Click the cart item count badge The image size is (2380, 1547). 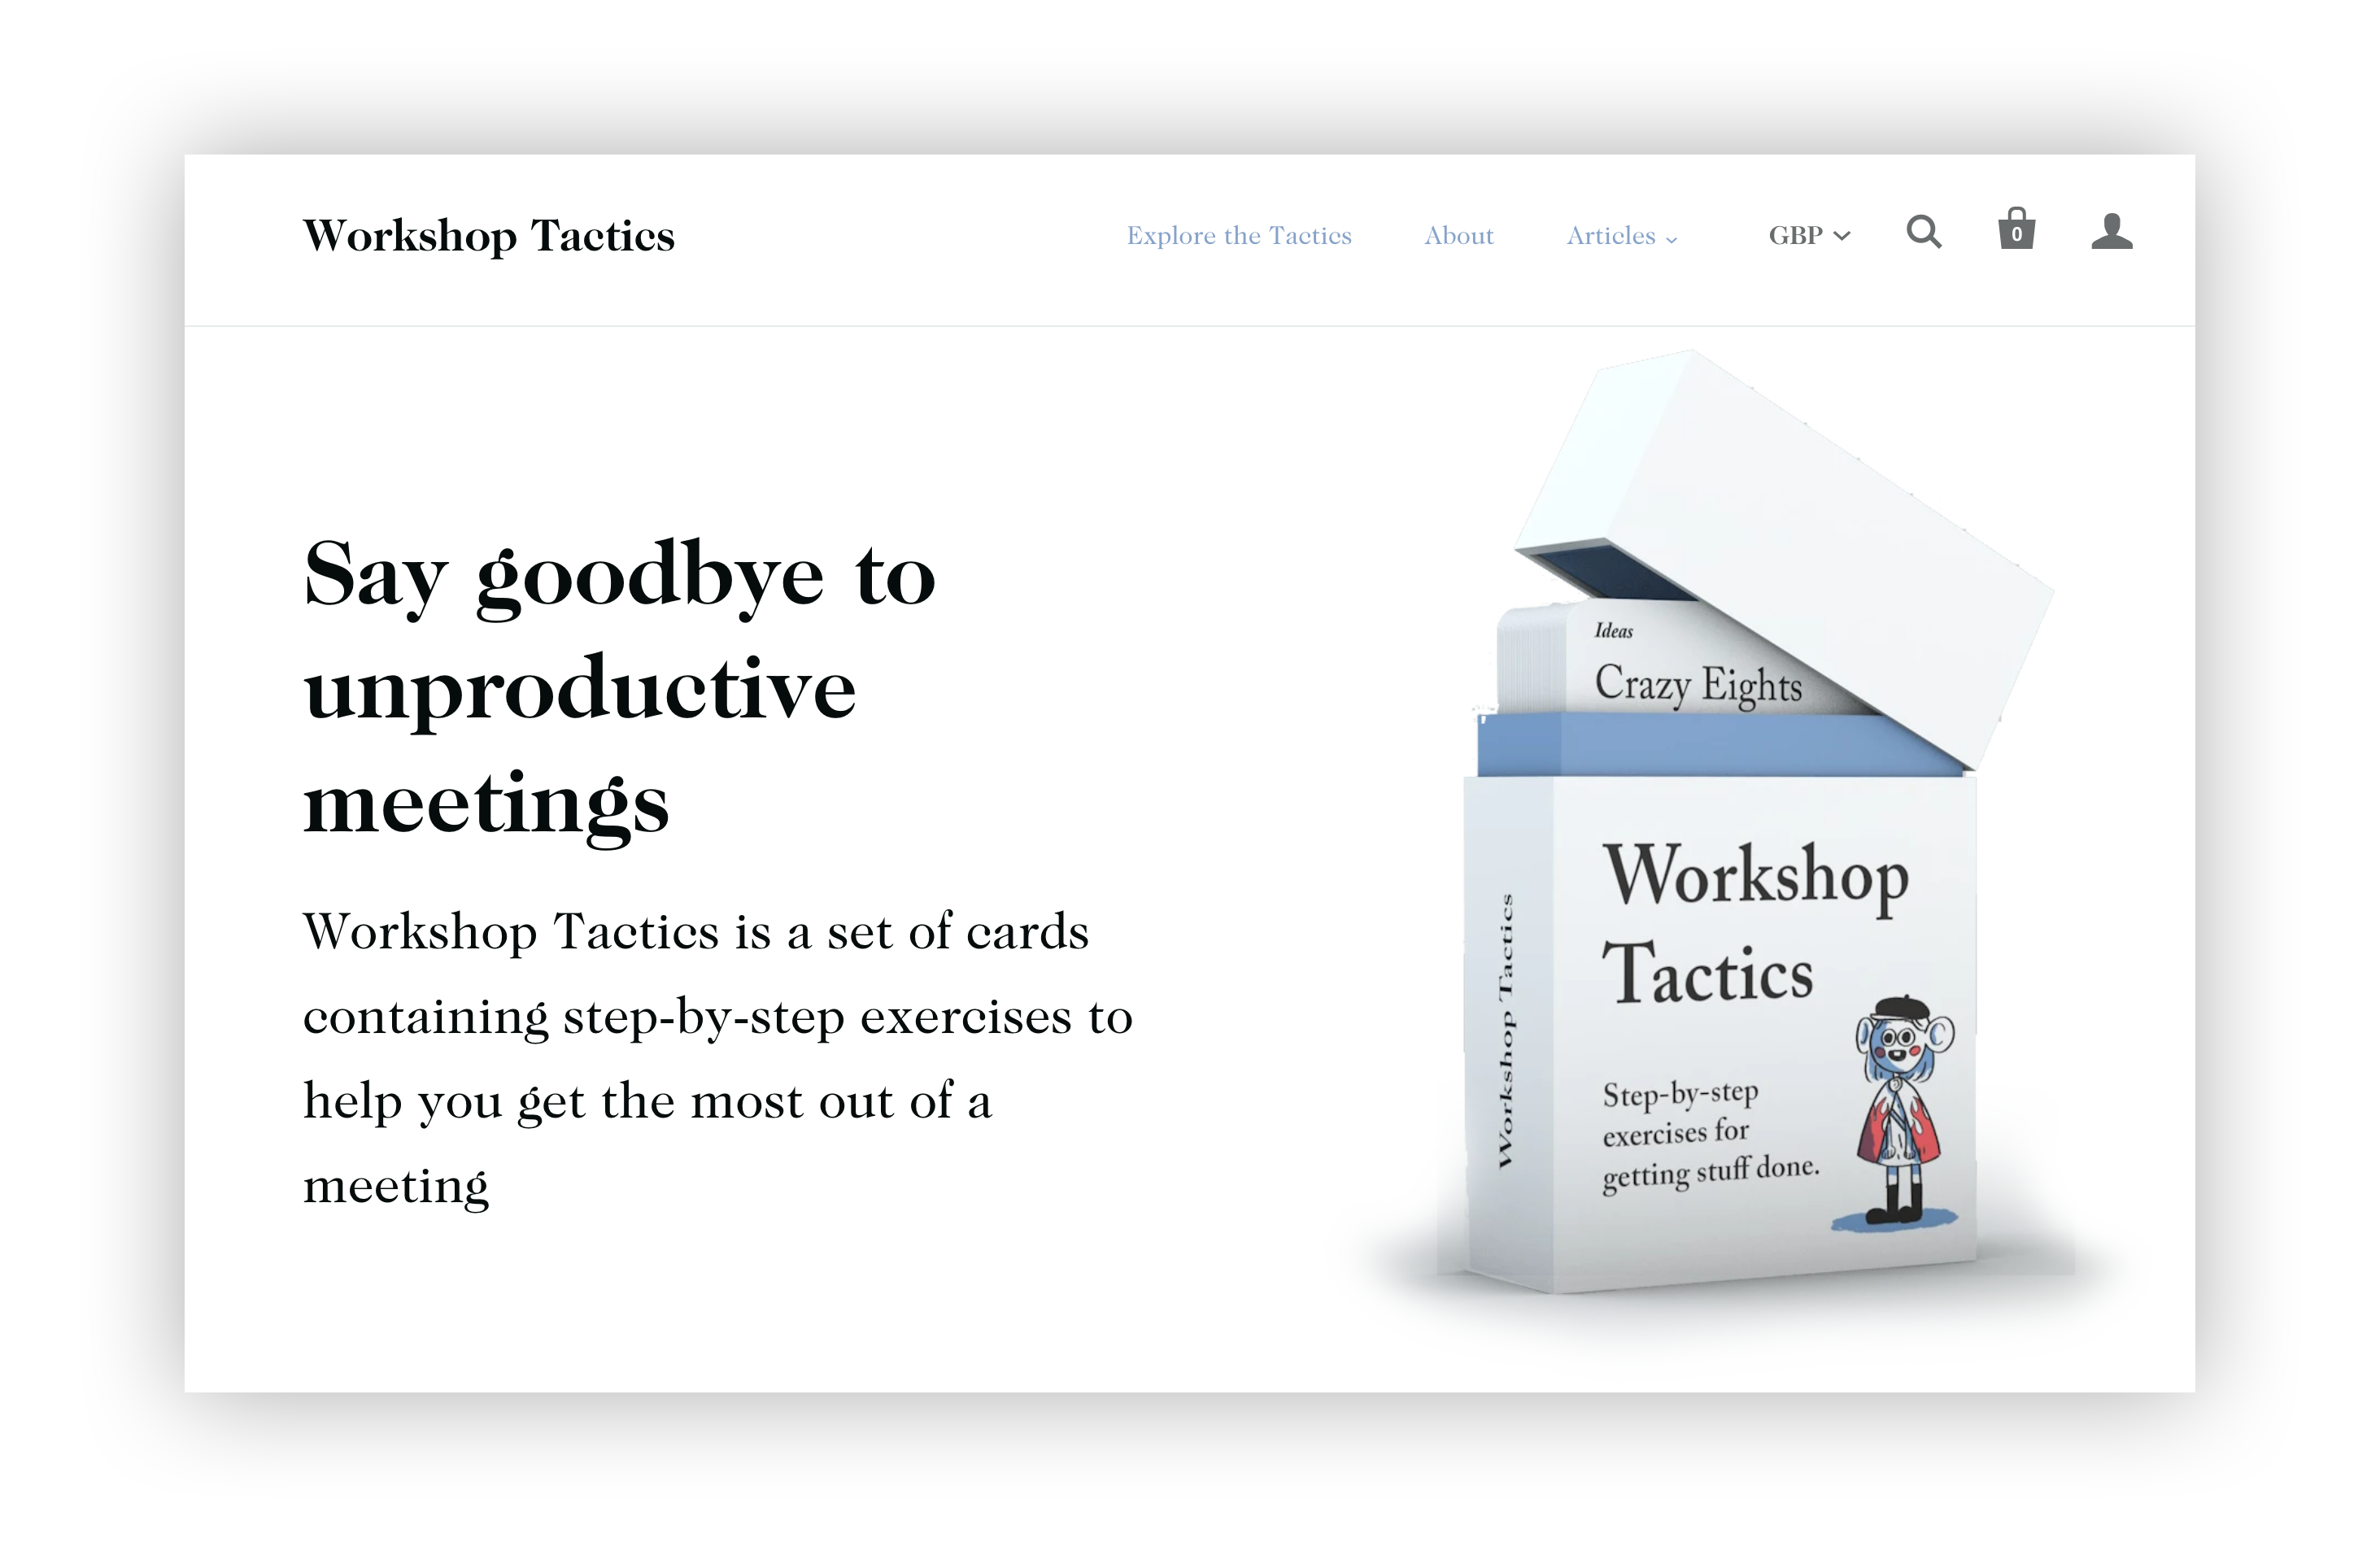(2017, 233)
